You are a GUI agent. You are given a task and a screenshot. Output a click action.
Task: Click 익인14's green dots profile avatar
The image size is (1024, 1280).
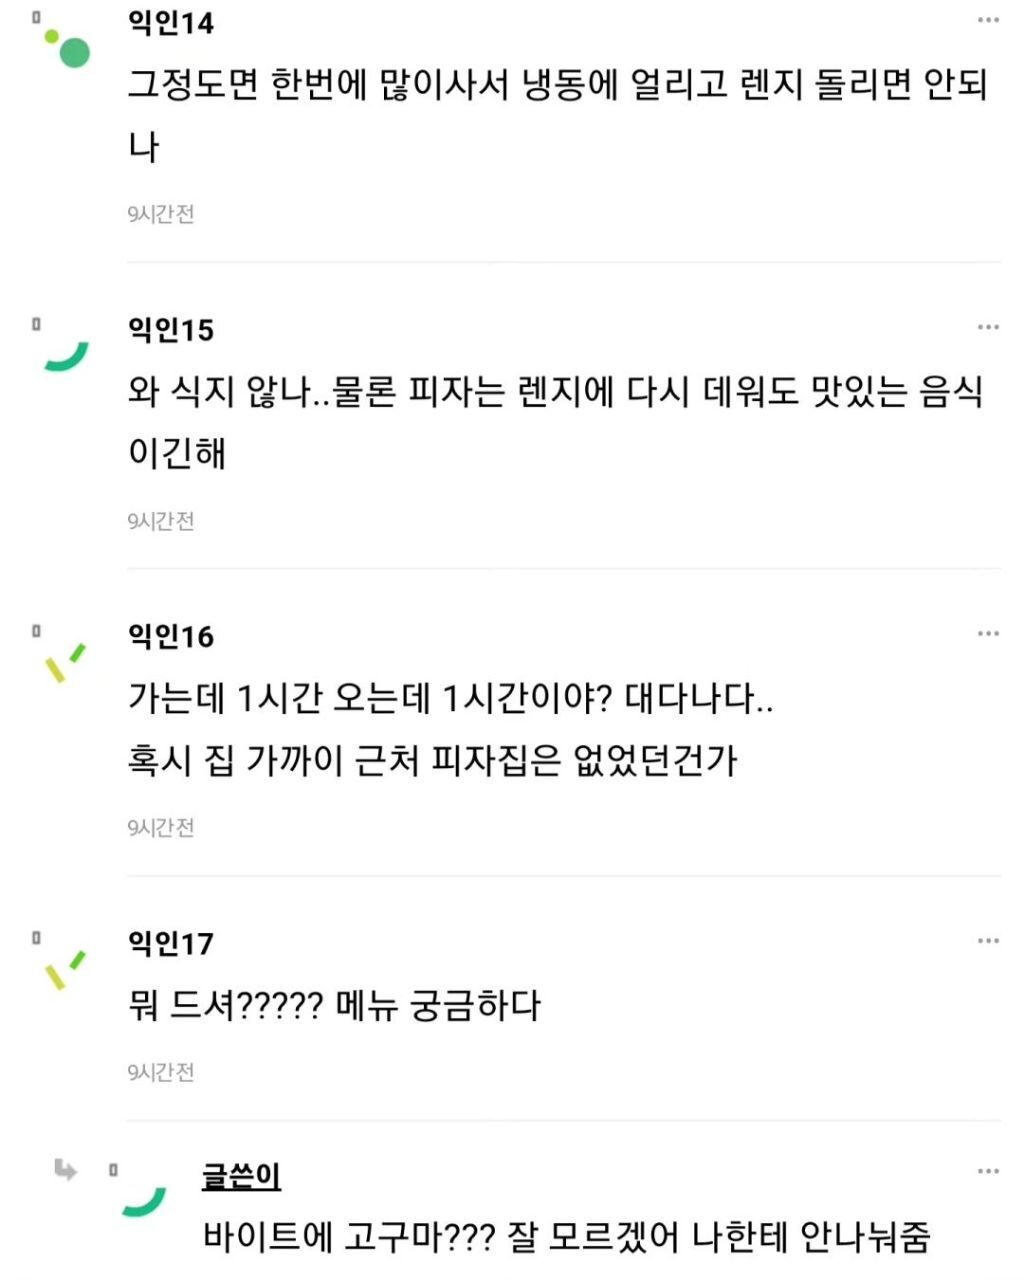click(x=67, y=47)
